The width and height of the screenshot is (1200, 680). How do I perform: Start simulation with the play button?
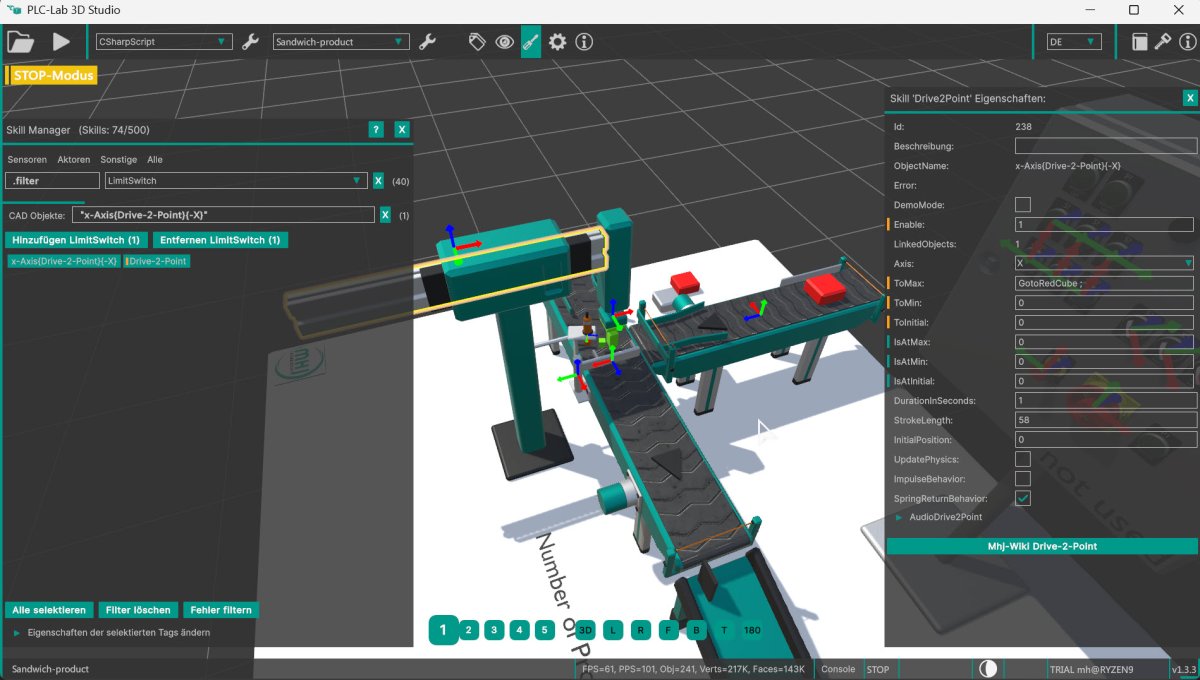(x=61, y=42)
